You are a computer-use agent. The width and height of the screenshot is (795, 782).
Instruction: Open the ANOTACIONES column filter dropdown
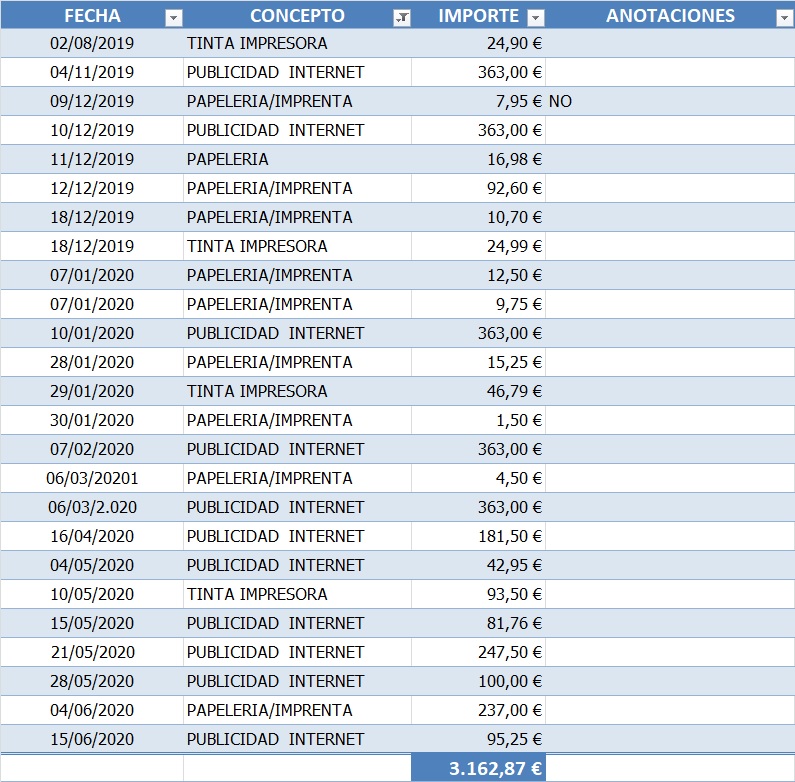[x=783, y=17]
